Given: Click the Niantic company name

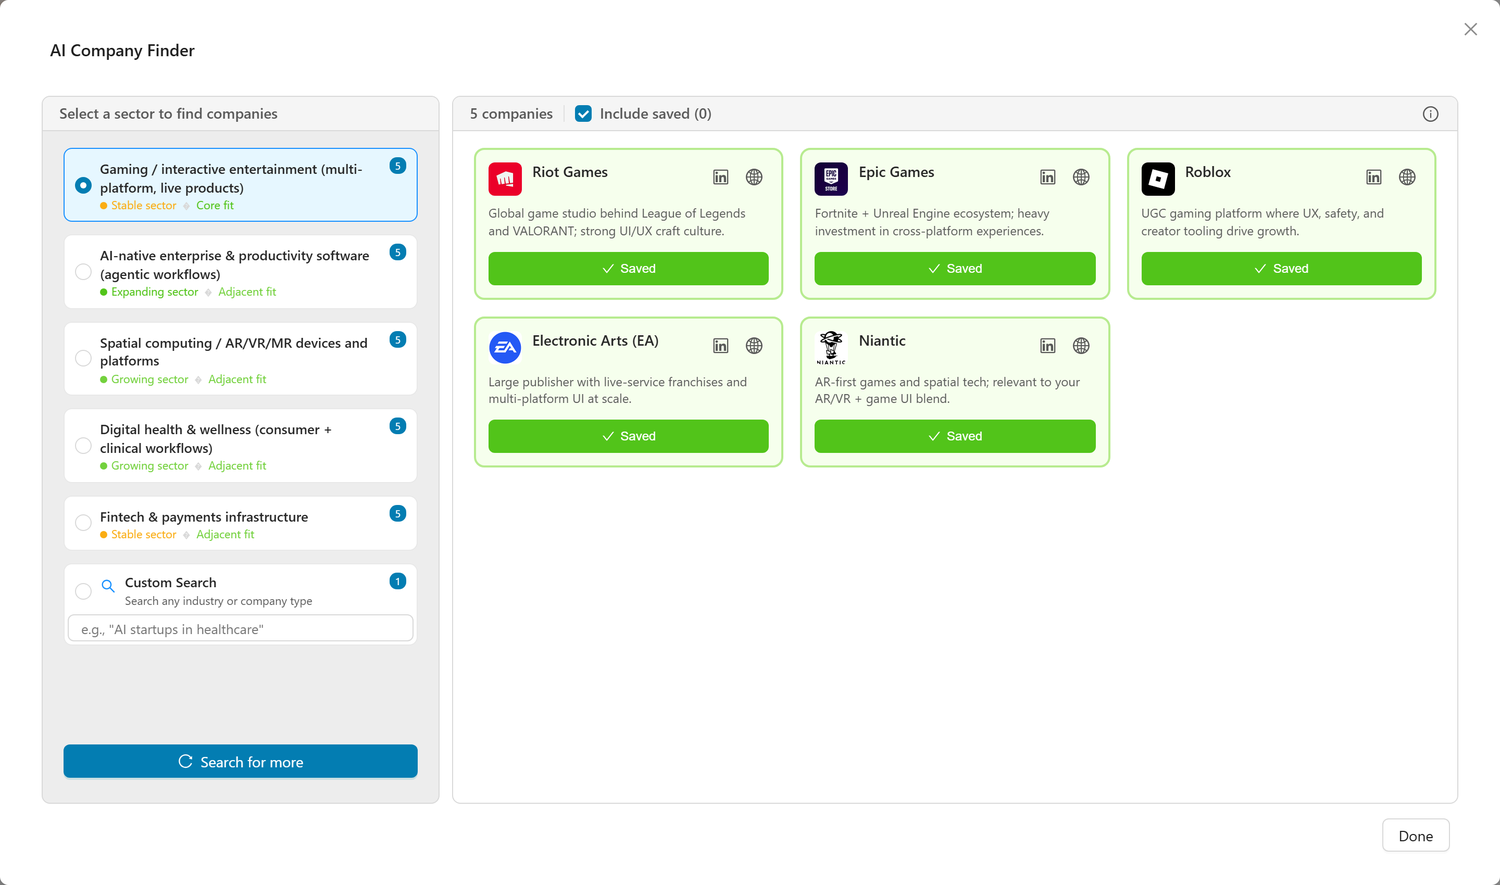Looking at the screenshot, I should (x=882, y=341).
